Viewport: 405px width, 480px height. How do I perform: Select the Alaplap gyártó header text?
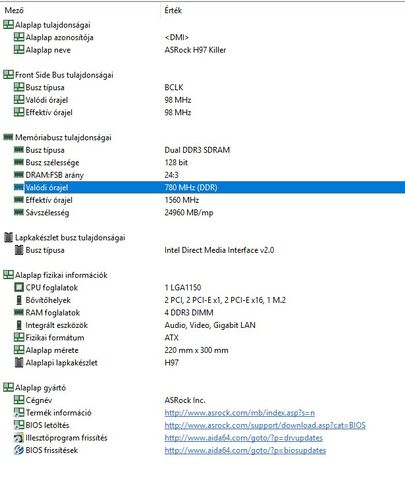(x=40, y=388)
